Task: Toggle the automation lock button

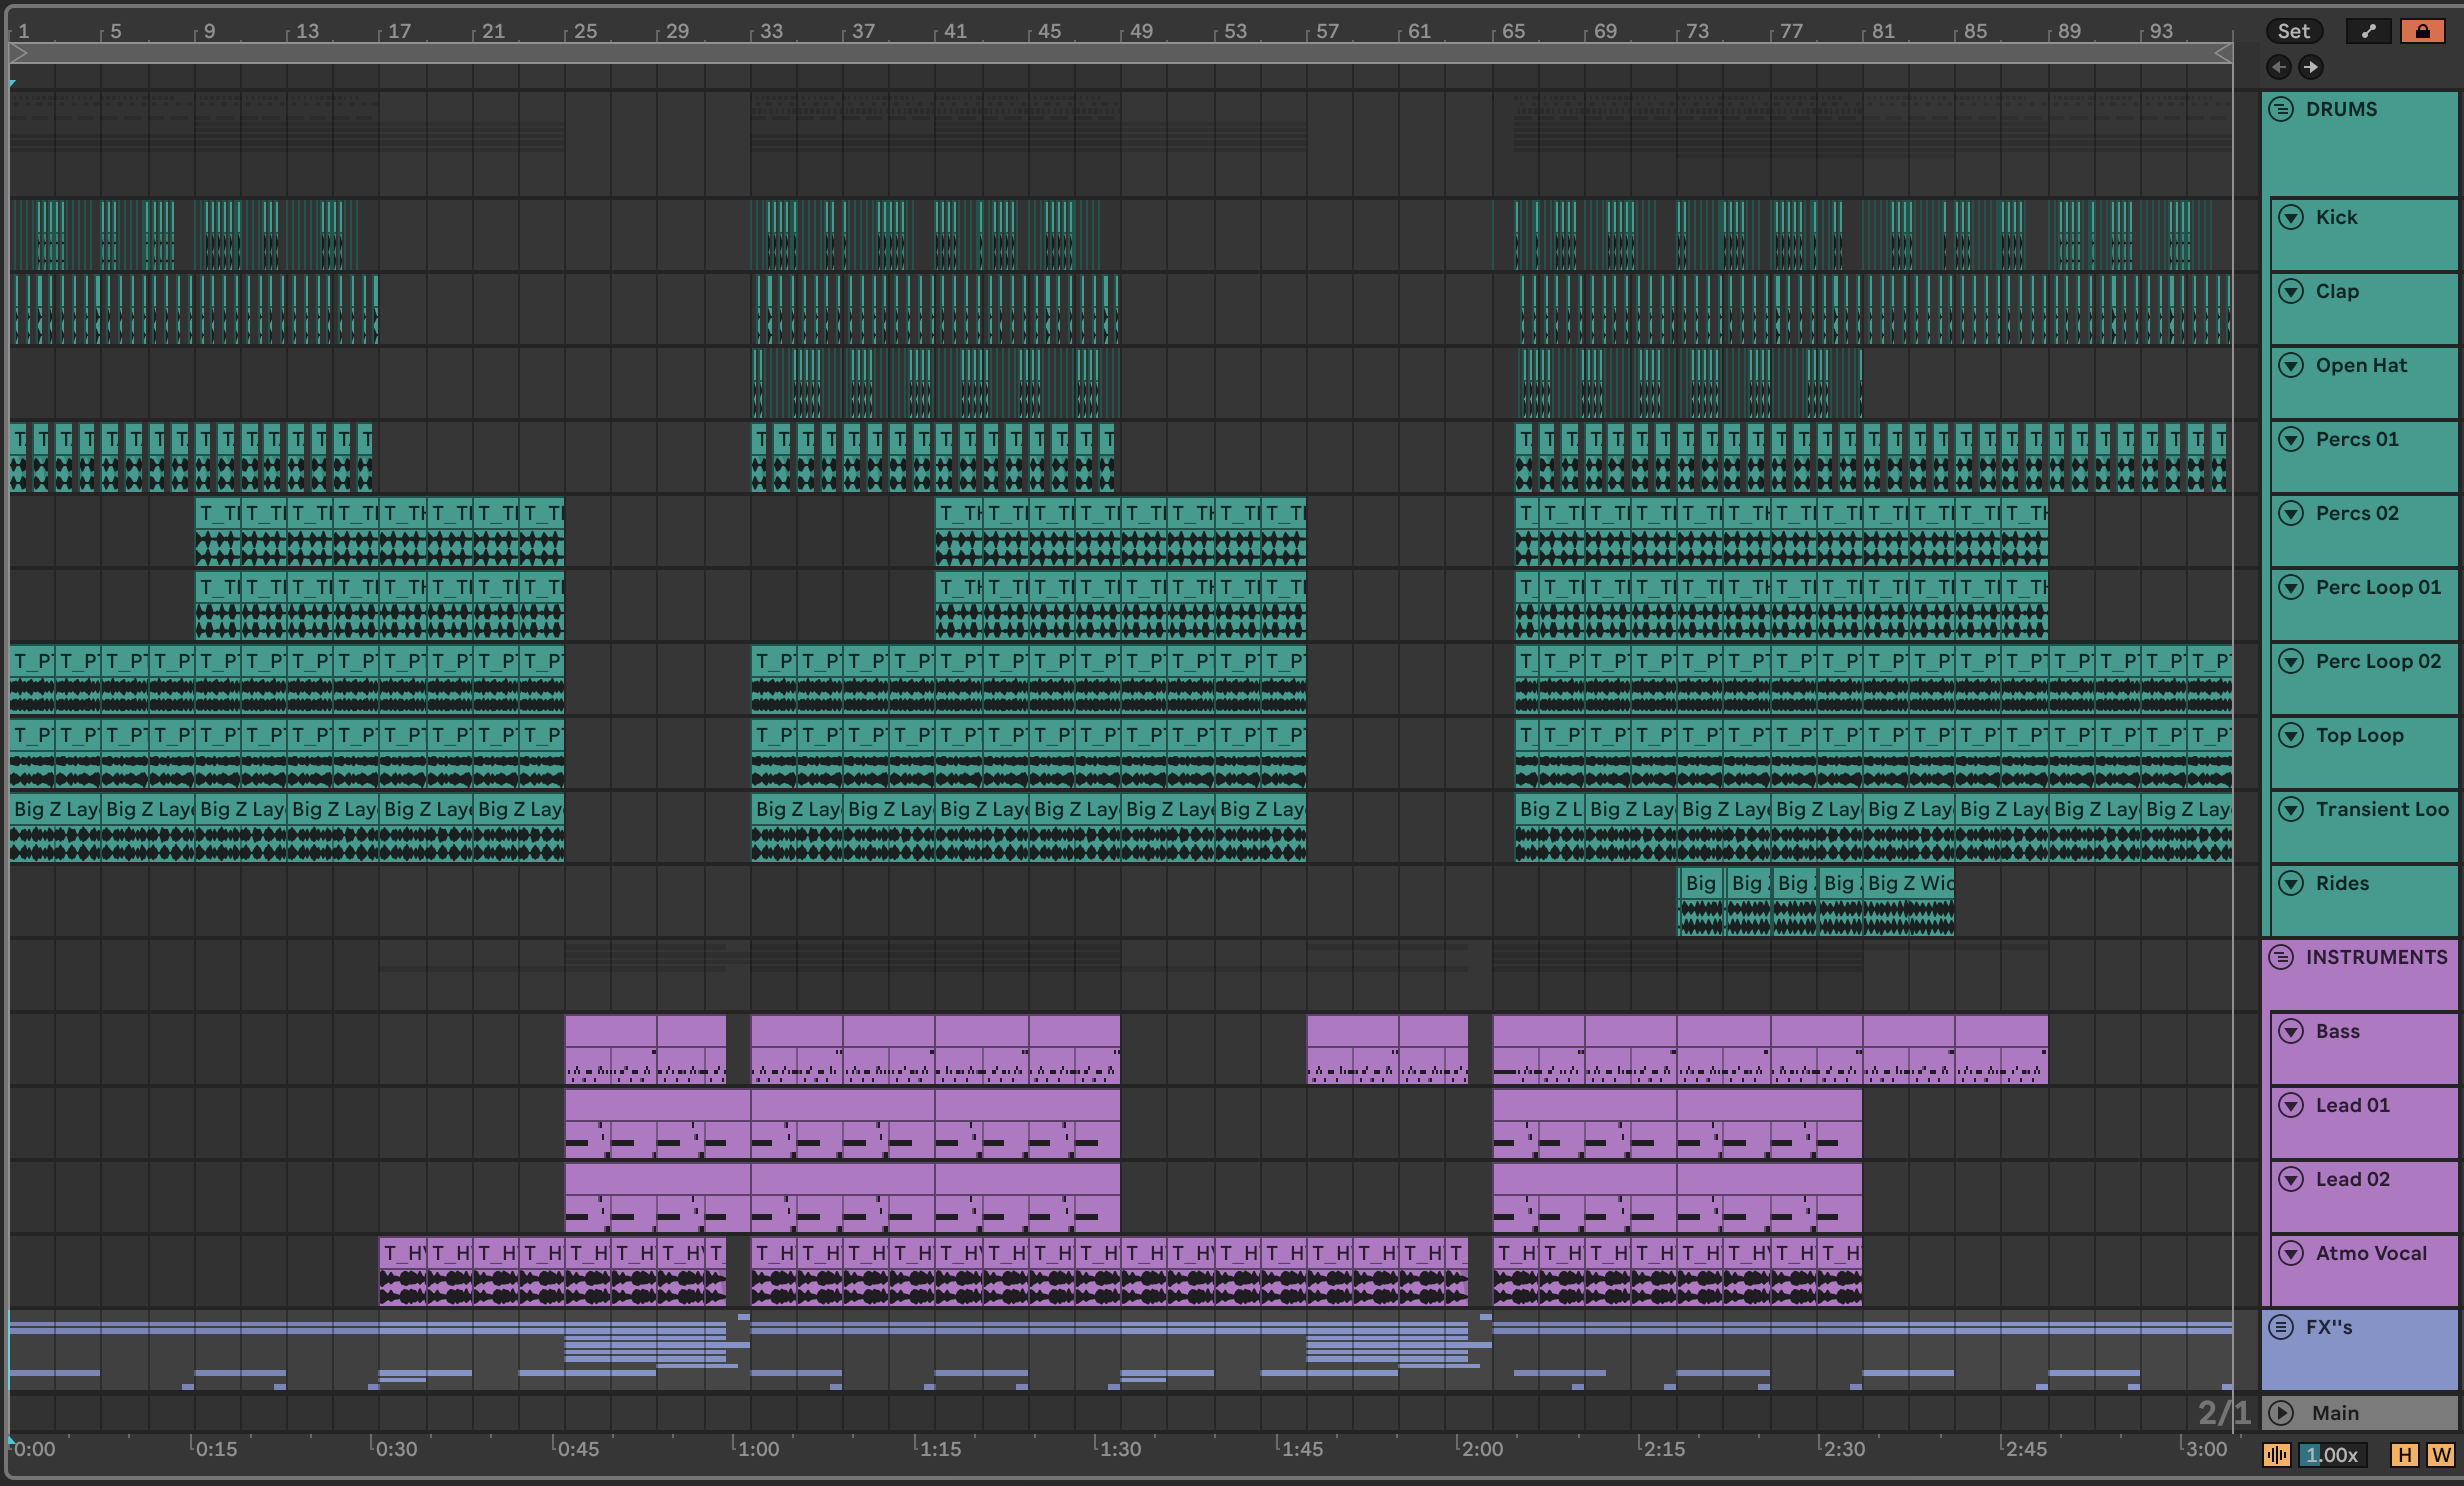Action: tap(2421, 31)
